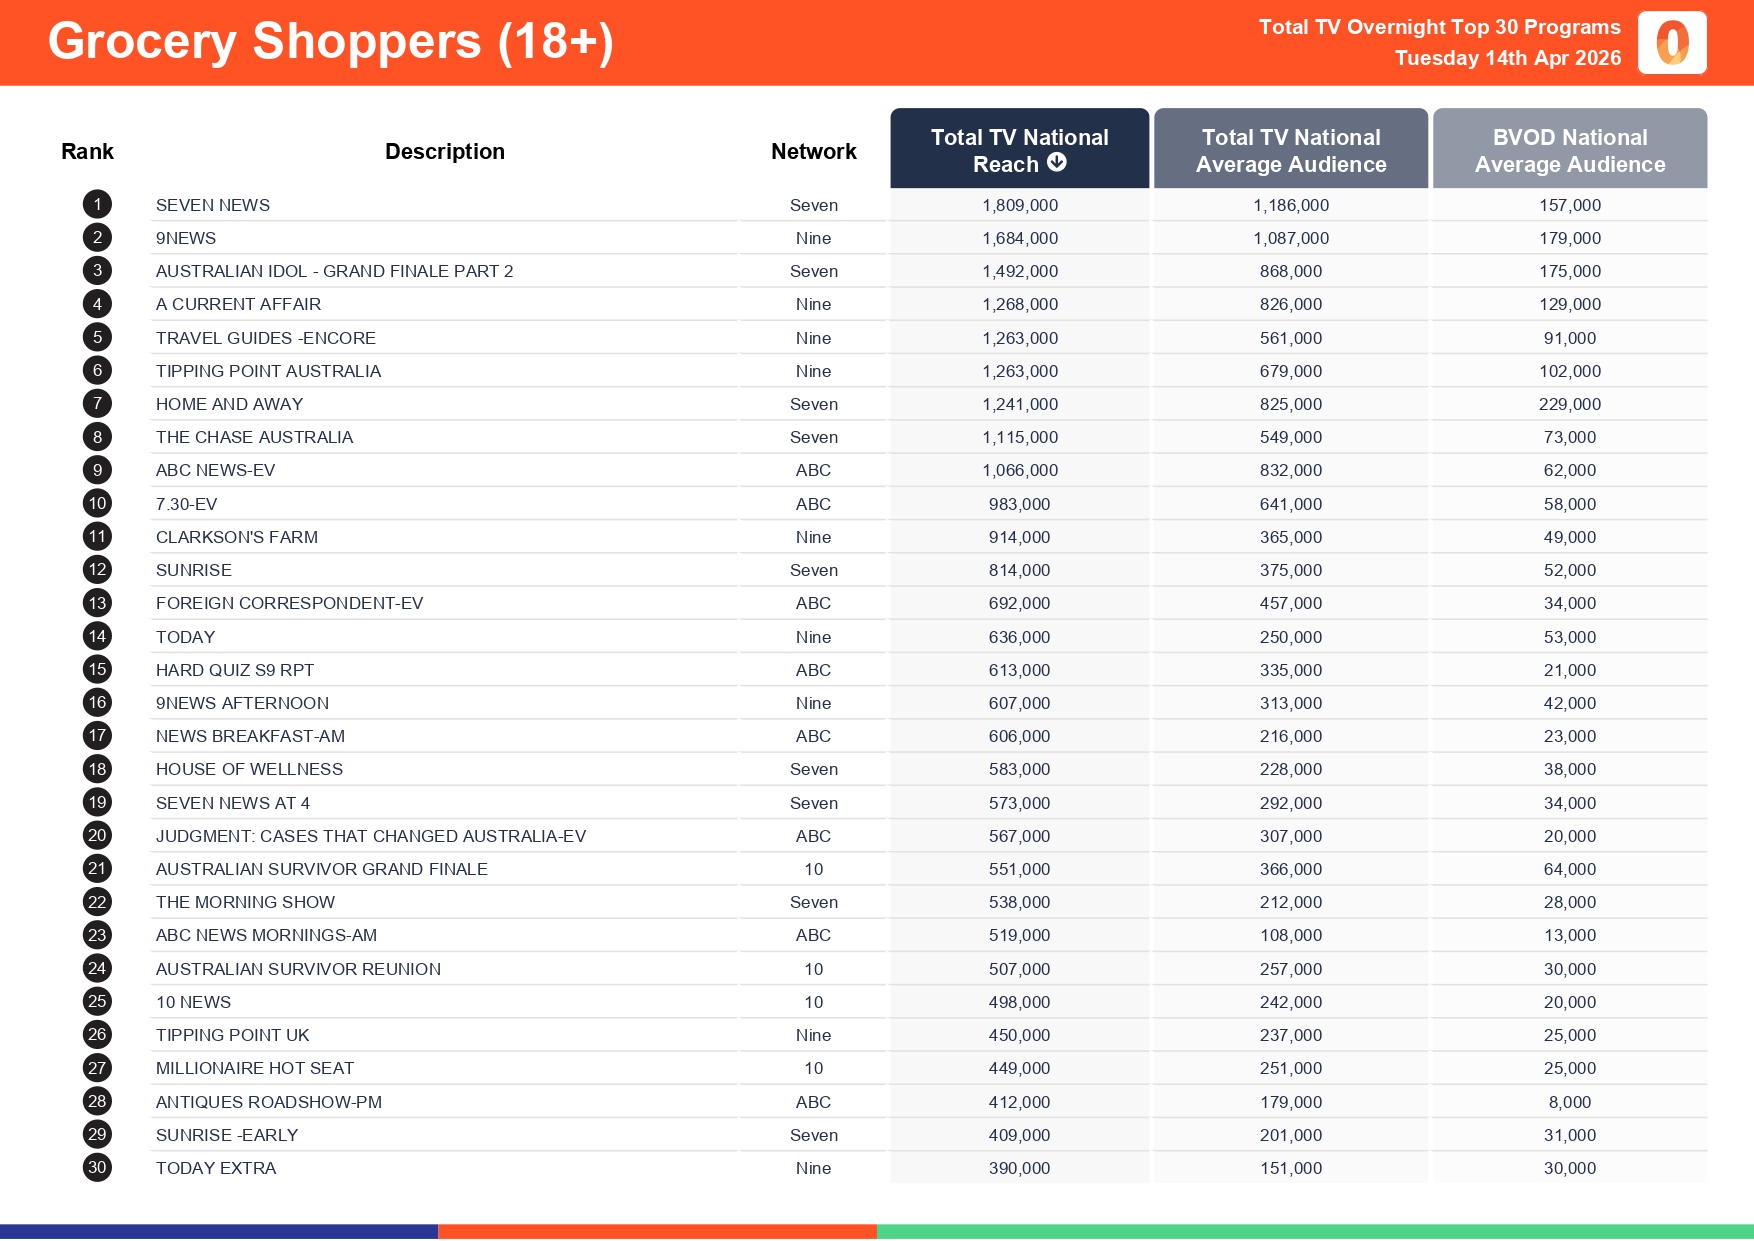Click the orange logo icon in header

coord(1672,43)
